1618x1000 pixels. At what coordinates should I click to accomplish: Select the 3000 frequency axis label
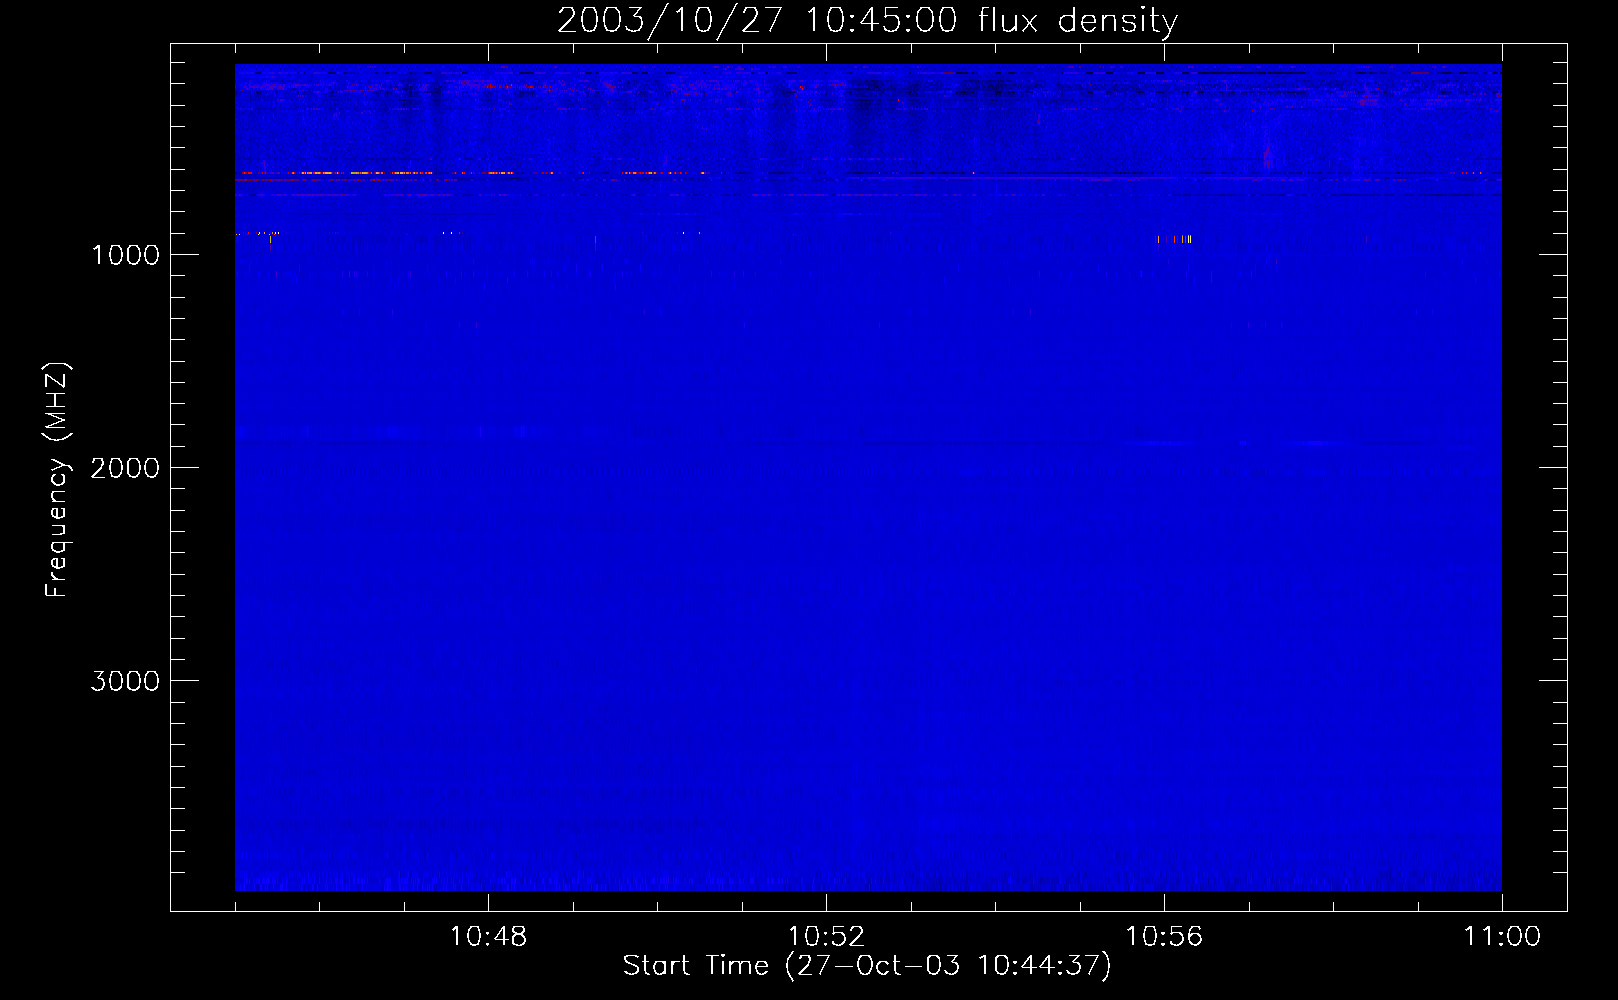[x=125, y=681]
